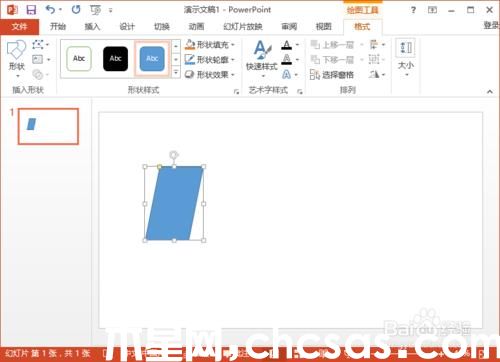Viewport: 500px width, 362px height.
Task: Move up one row in the shape styles gallery
Action: pos(176,46)
